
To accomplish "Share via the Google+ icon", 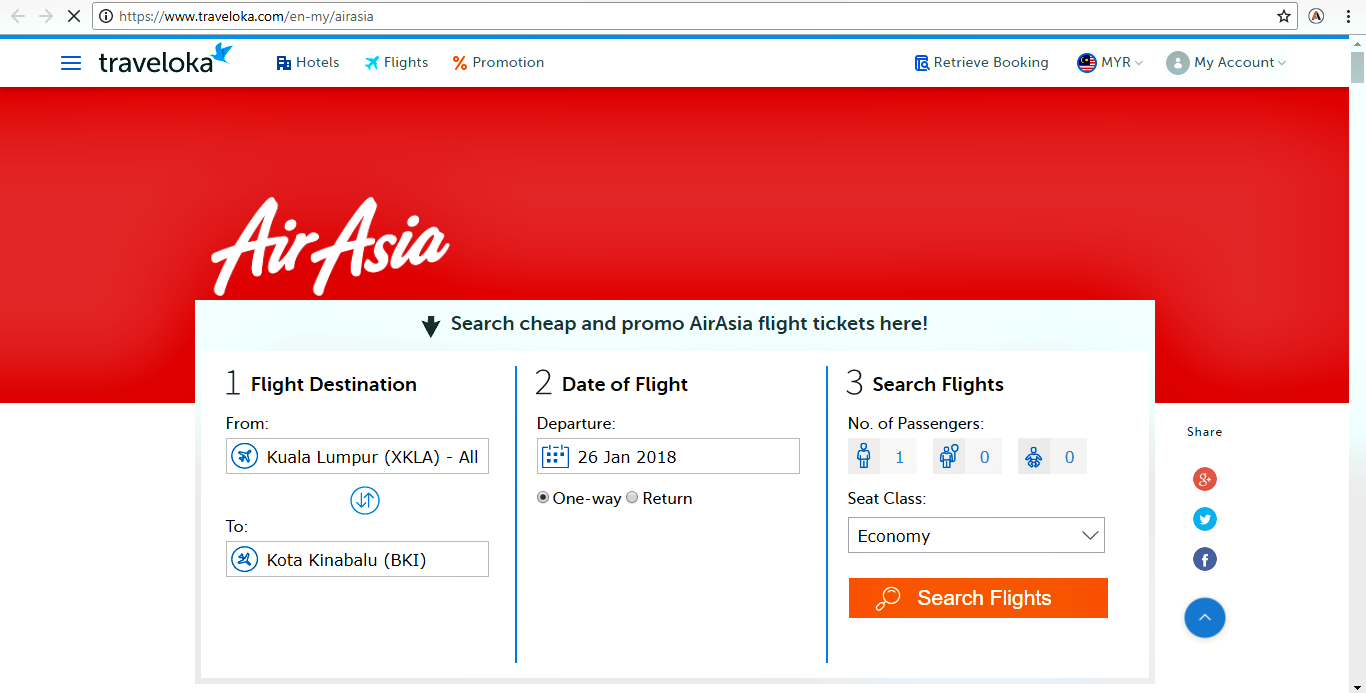I will click(x=1204, y=479).
